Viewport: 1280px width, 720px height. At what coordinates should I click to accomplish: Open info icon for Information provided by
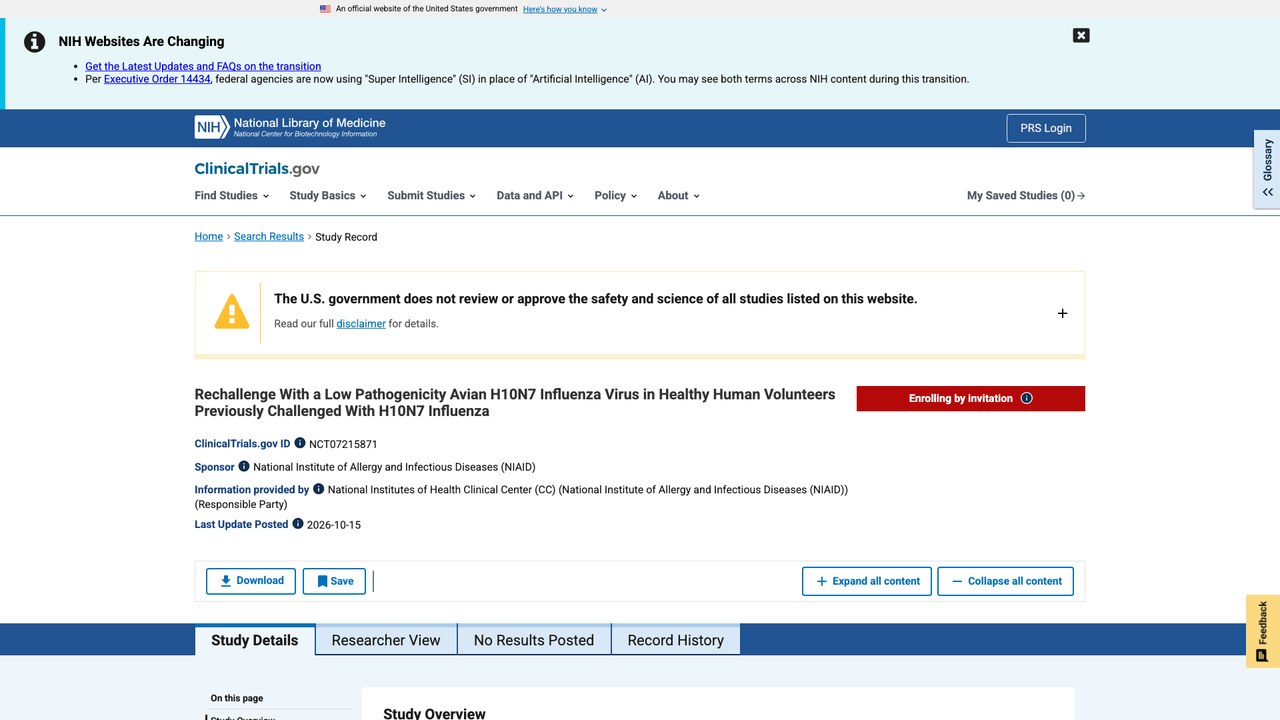319,489
